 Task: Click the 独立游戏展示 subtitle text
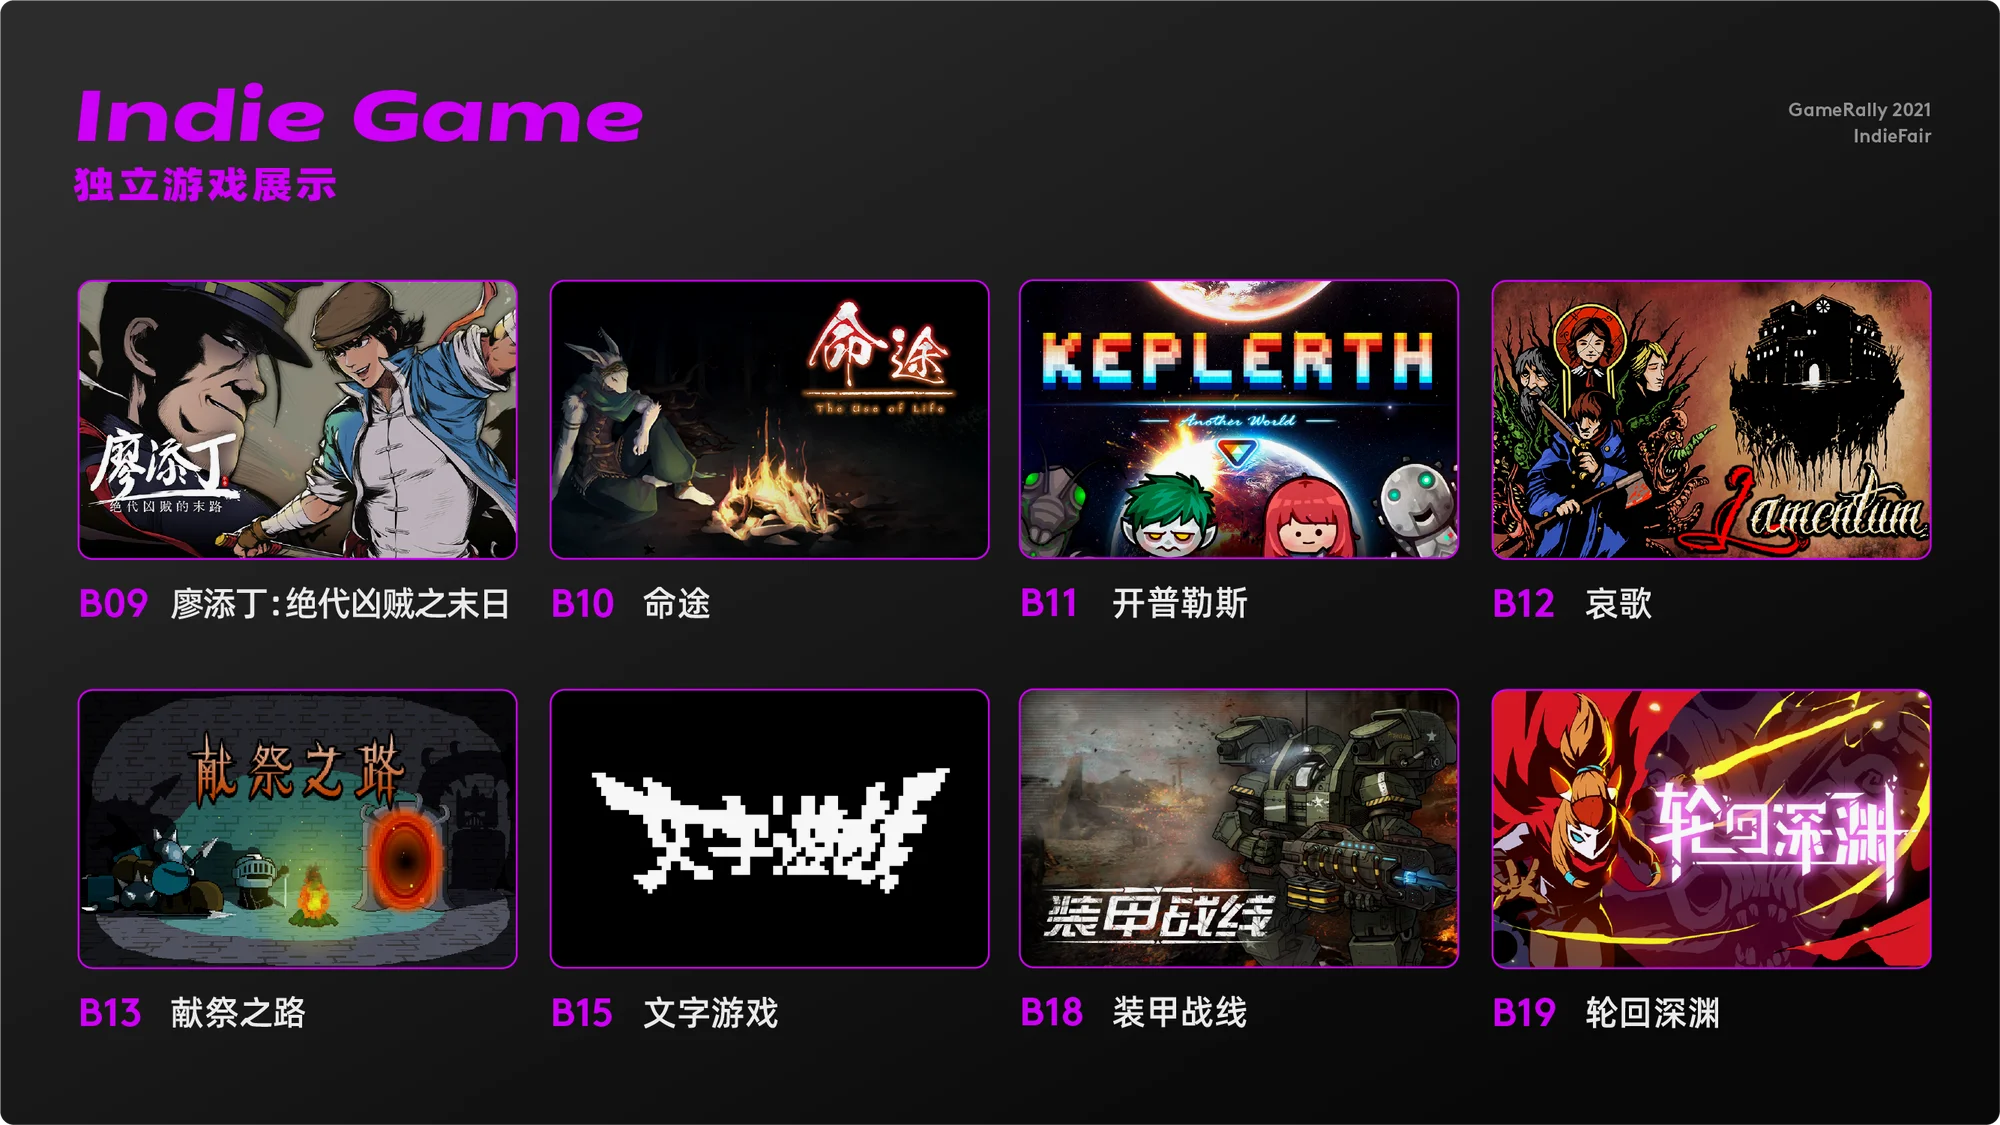(206, 185)
